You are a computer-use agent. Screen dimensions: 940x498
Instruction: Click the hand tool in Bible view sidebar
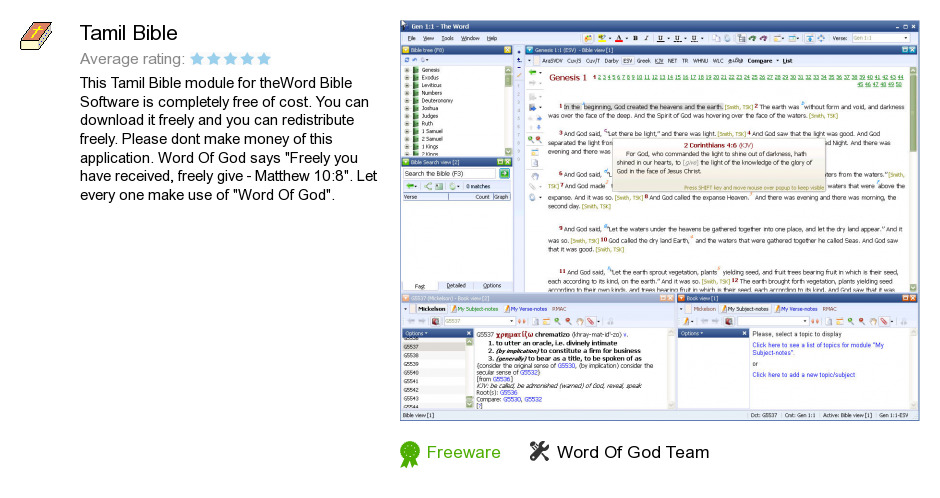pos(534,176)
